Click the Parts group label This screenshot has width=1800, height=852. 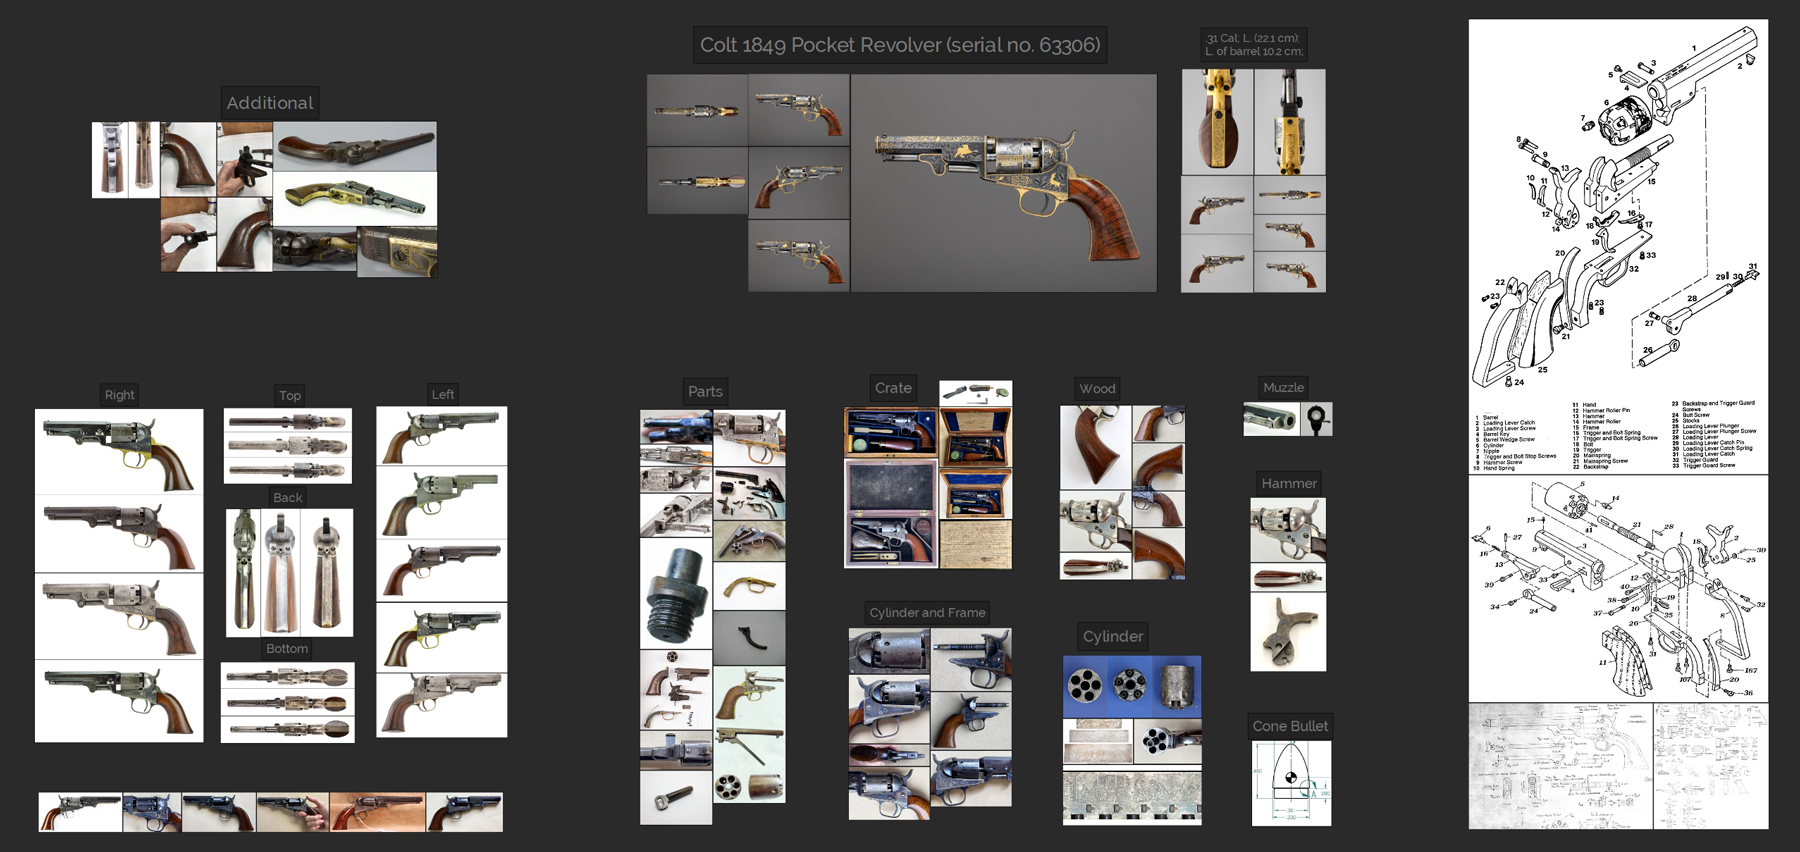(705, 392)
